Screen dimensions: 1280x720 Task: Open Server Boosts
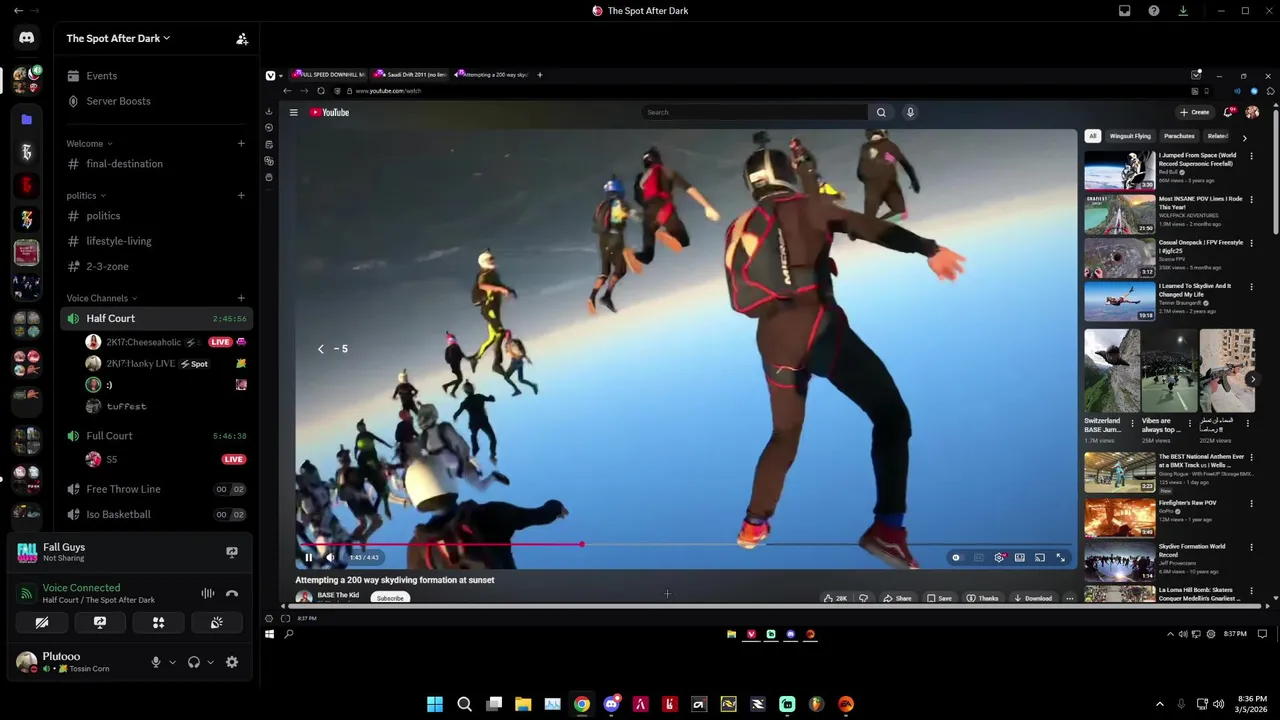point(156,101)
